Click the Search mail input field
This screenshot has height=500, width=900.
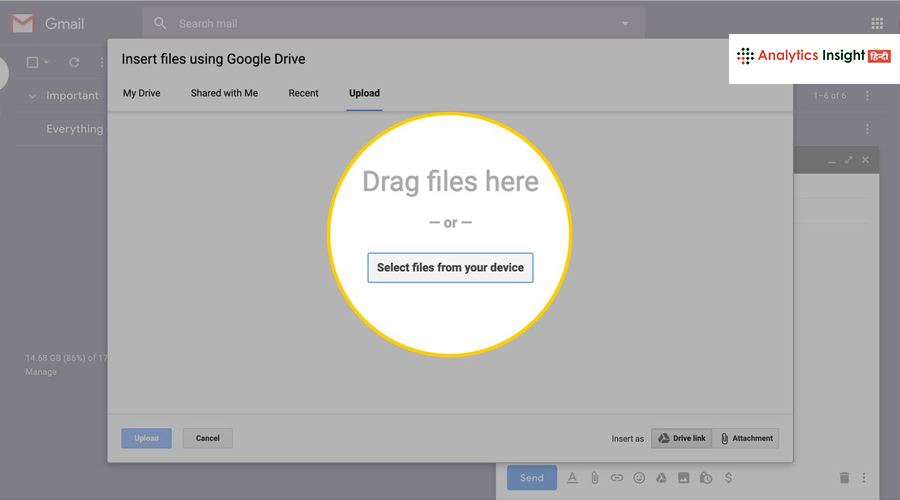pos(390,23)
